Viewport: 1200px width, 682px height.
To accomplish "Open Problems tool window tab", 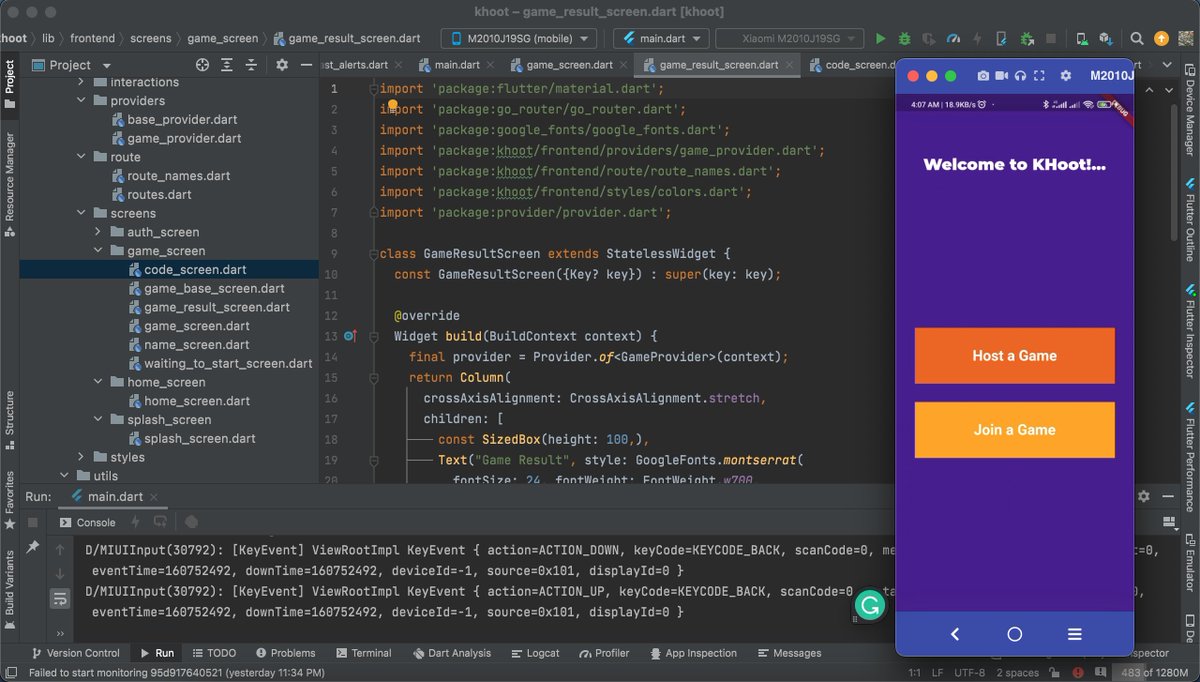I will pos(285,653).
